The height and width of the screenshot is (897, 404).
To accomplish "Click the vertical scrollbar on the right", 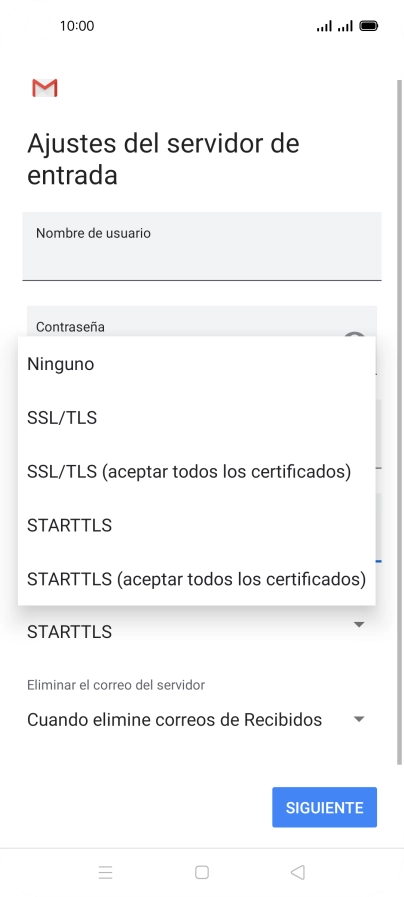I will tap(399, 422).
